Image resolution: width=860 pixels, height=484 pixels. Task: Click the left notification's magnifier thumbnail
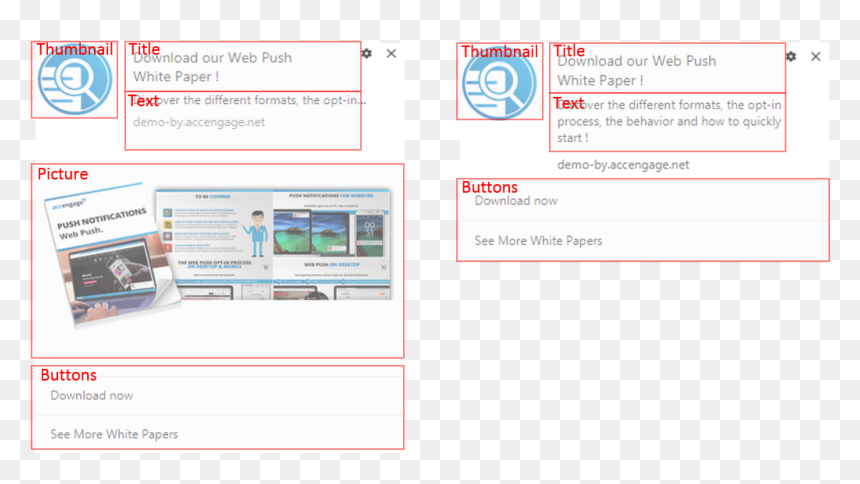(x=75, y=81)
